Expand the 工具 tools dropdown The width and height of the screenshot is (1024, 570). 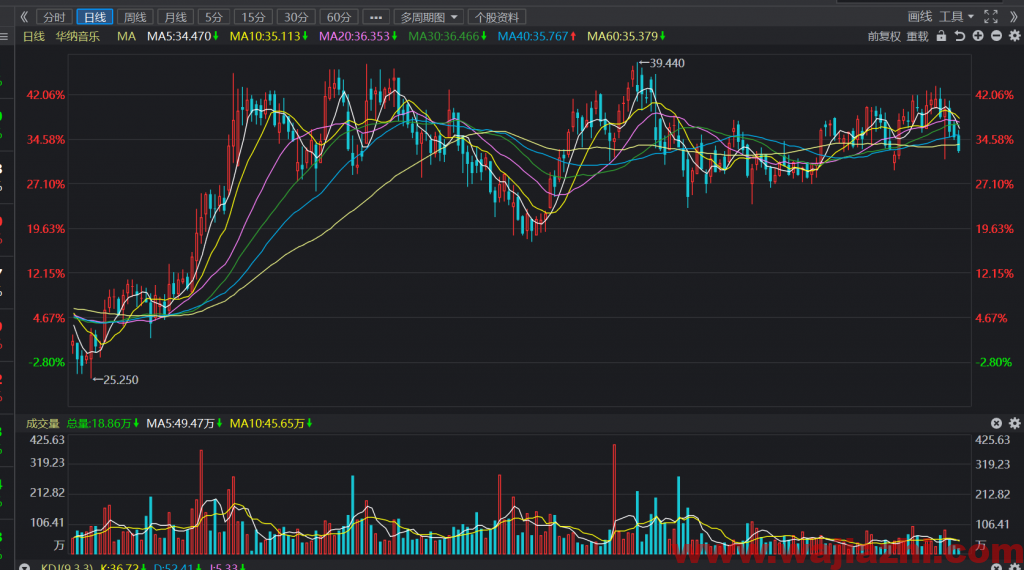[x=956, y=17]
